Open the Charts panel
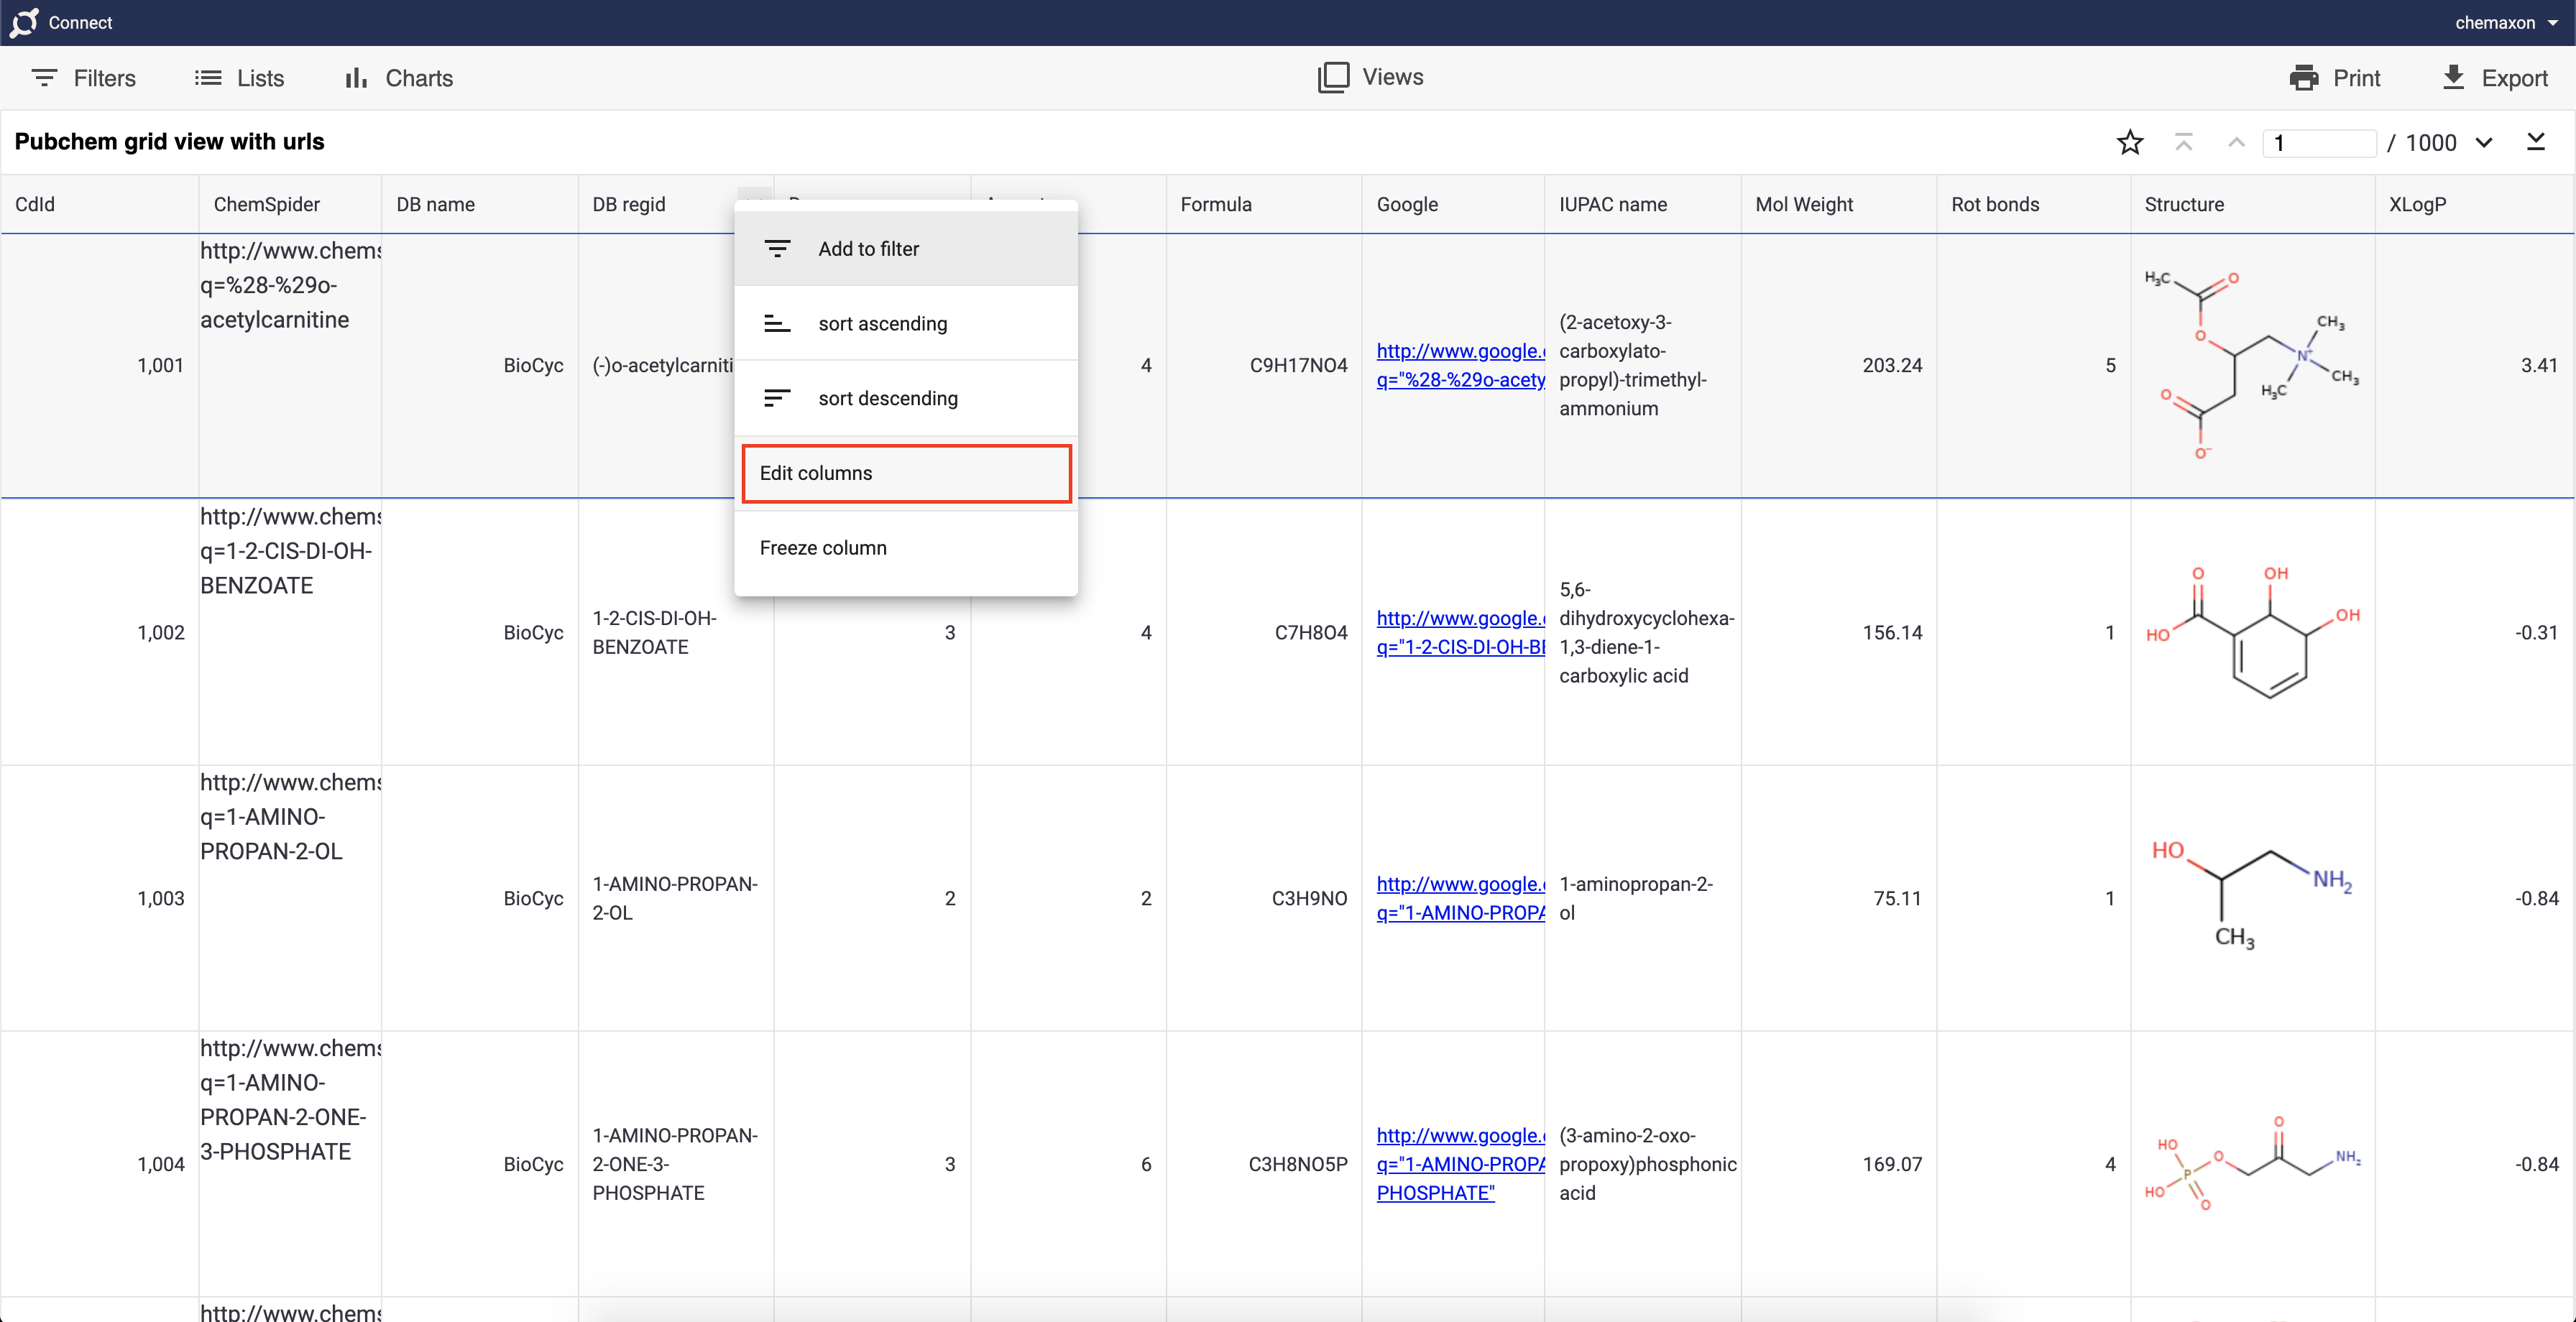 click(x=398, y=78)
